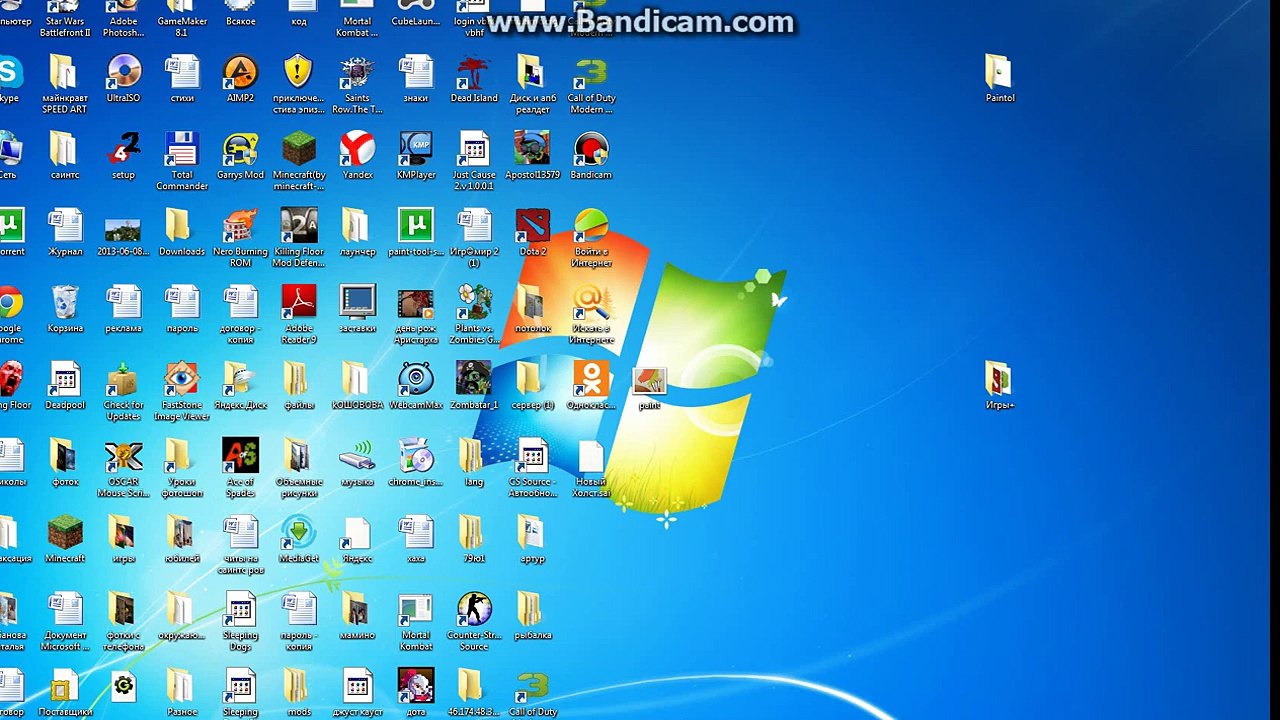
Task: Click the Adobe Photoshop shortcut
Action: tap(123, 19)
